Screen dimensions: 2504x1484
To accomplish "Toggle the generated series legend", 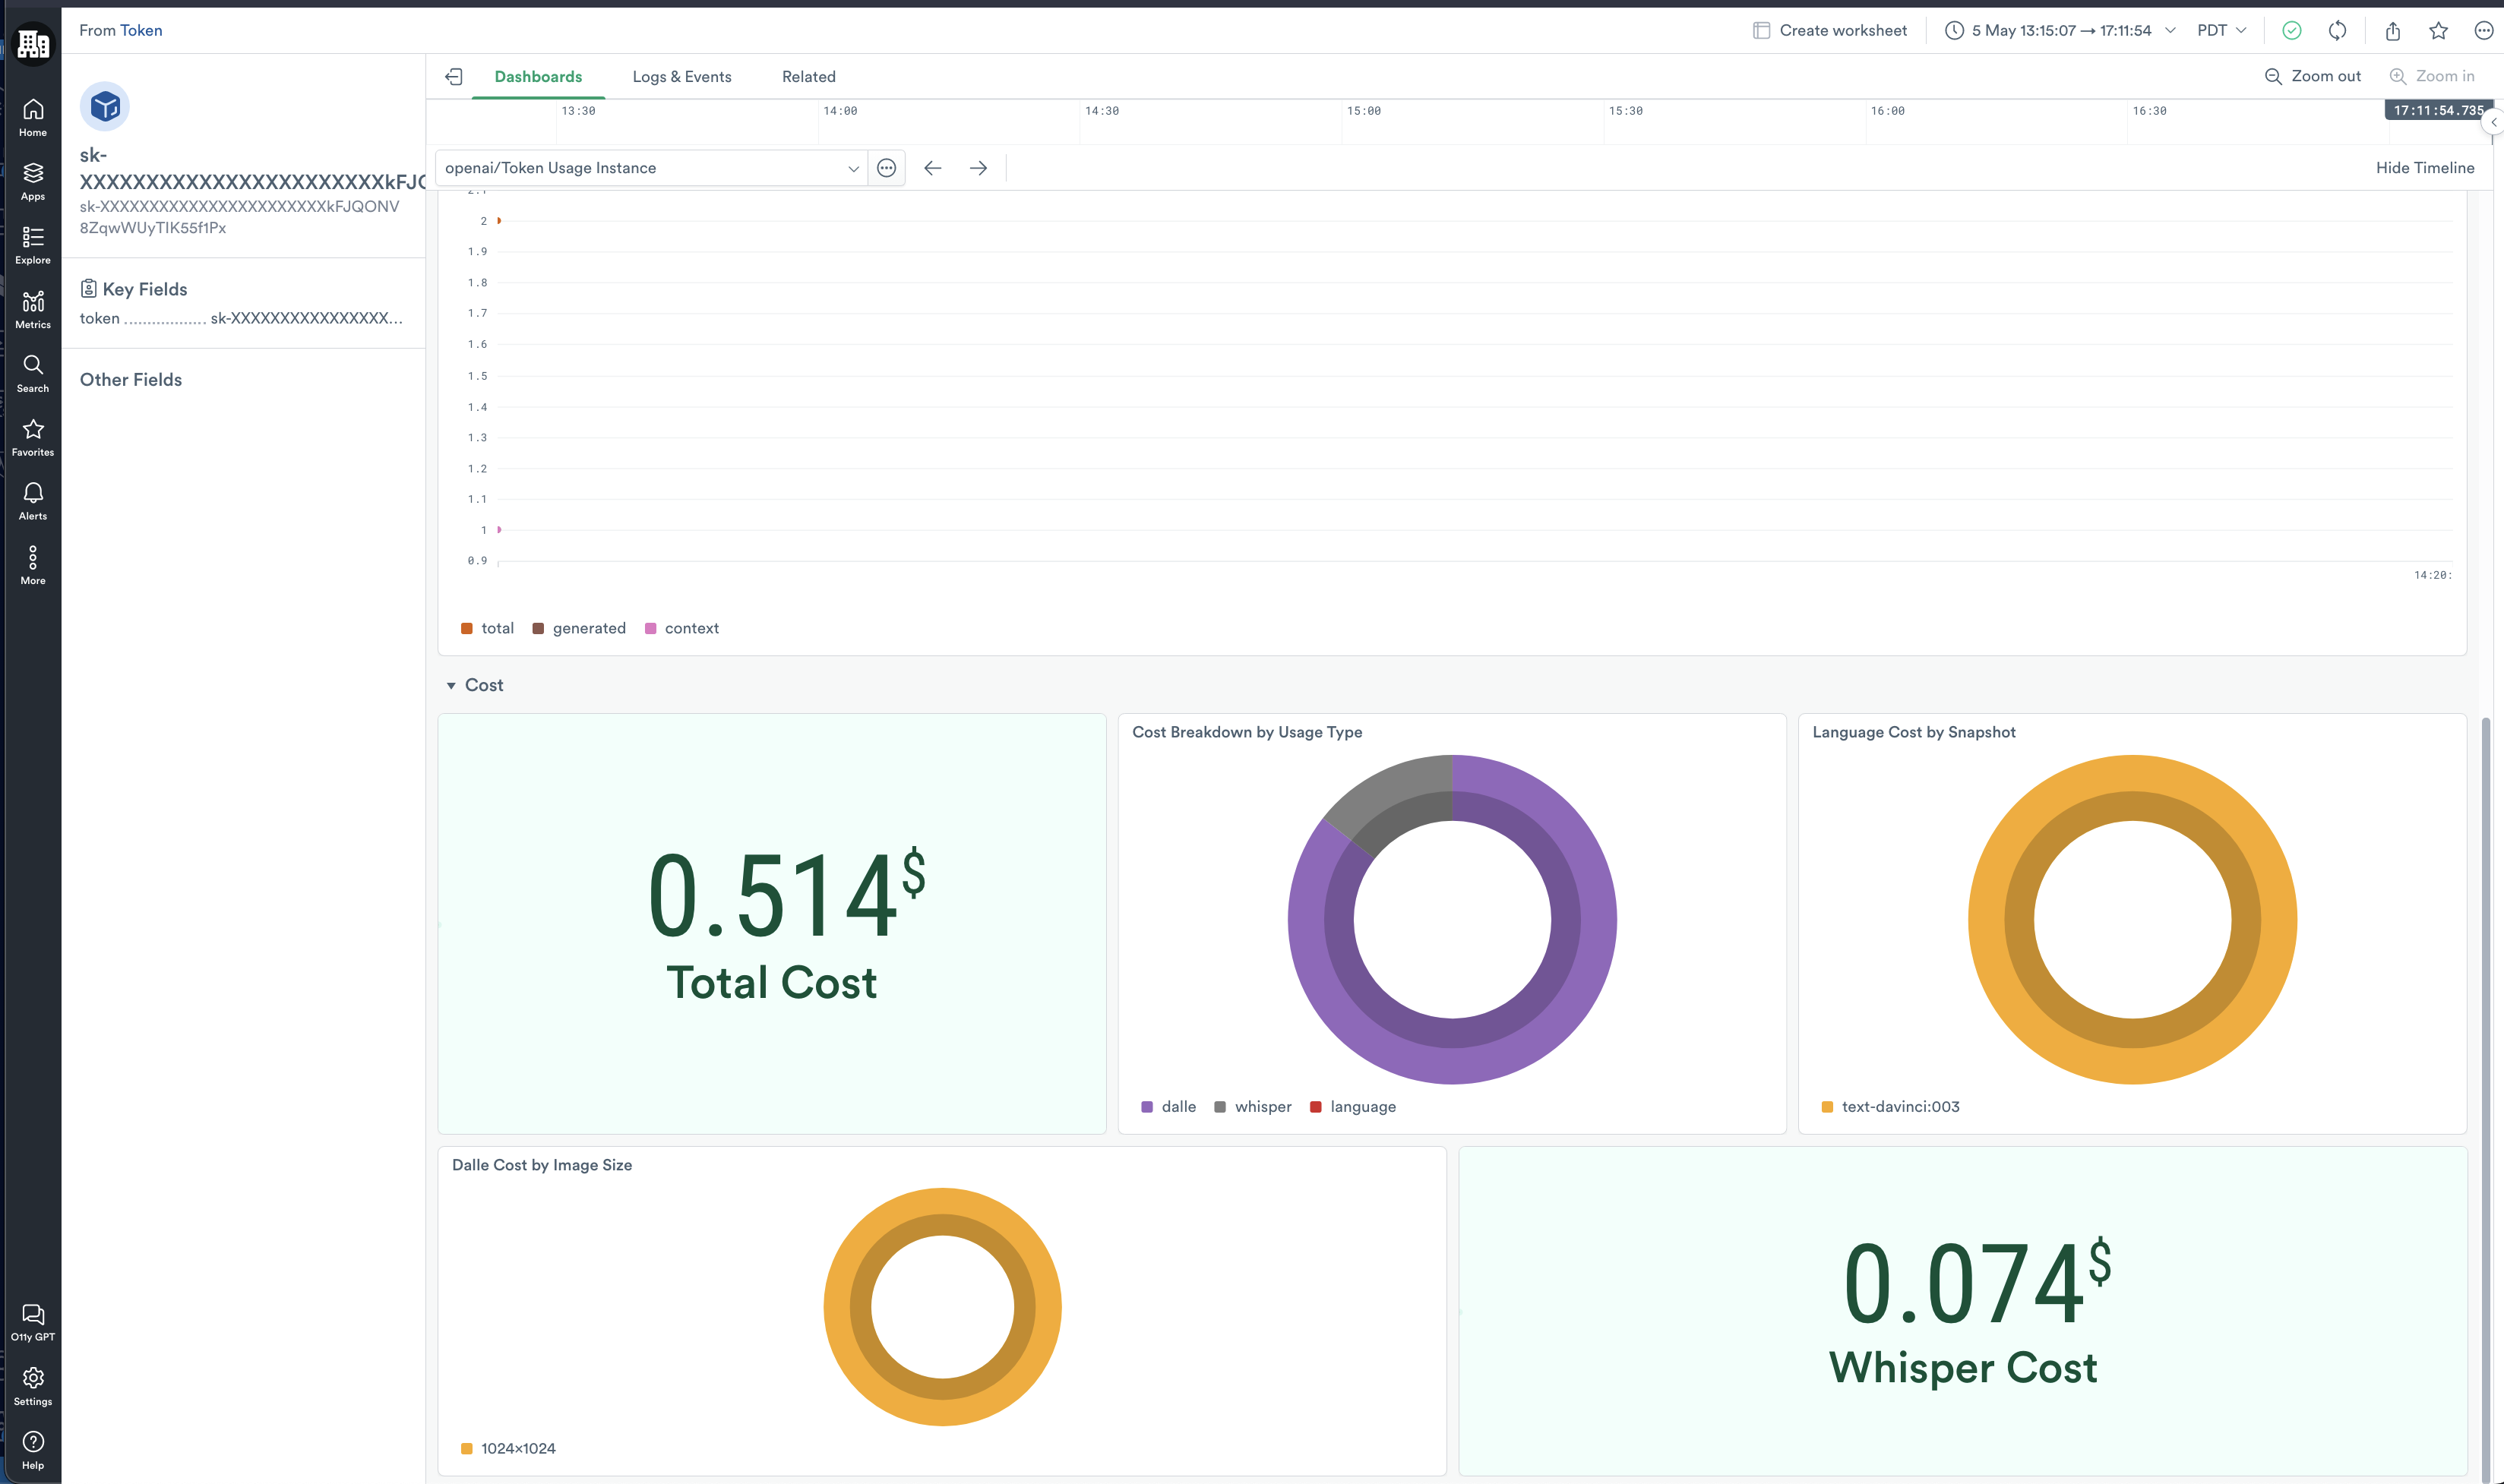I will point(579,629).
